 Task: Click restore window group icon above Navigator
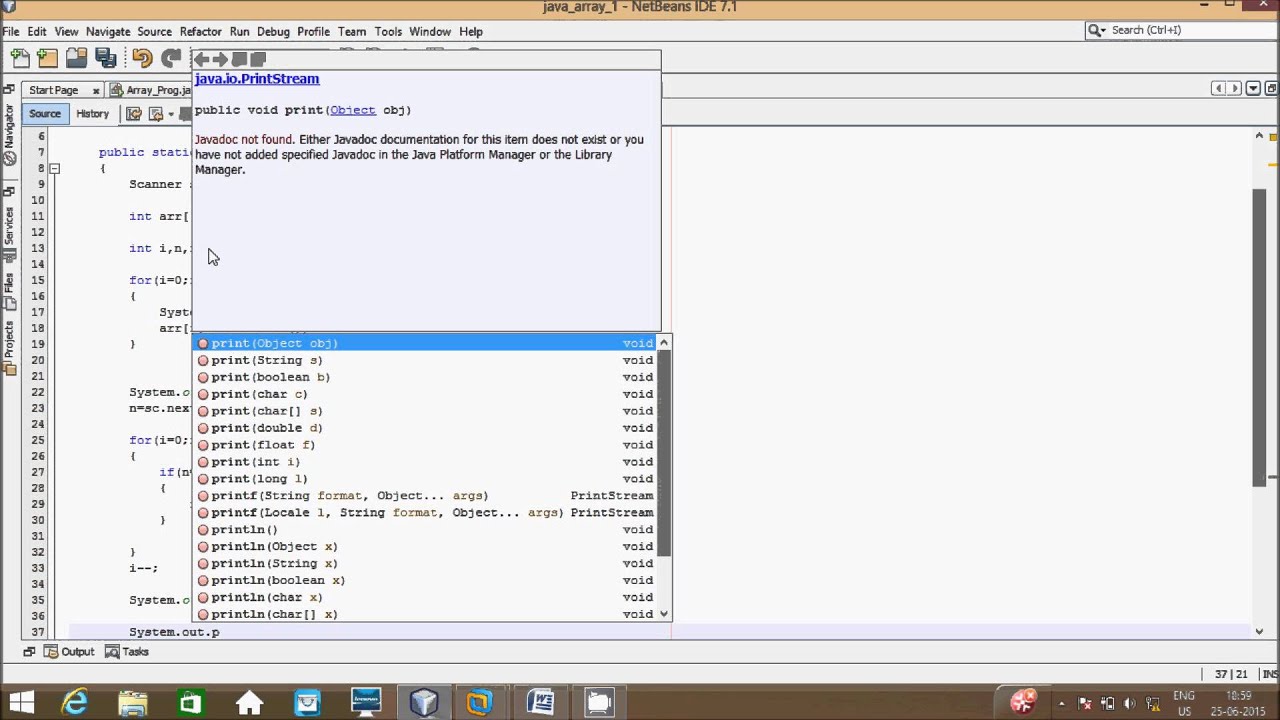click(9, 89)
